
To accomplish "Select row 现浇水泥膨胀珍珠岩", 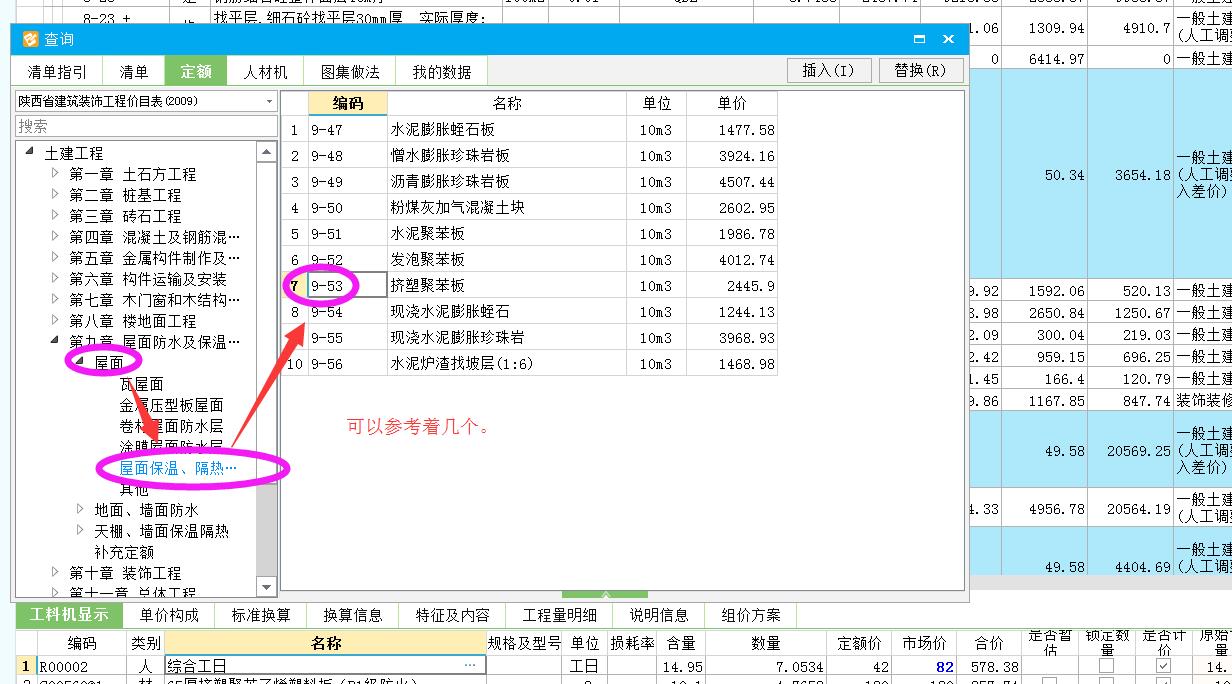I will coord(529,337).
